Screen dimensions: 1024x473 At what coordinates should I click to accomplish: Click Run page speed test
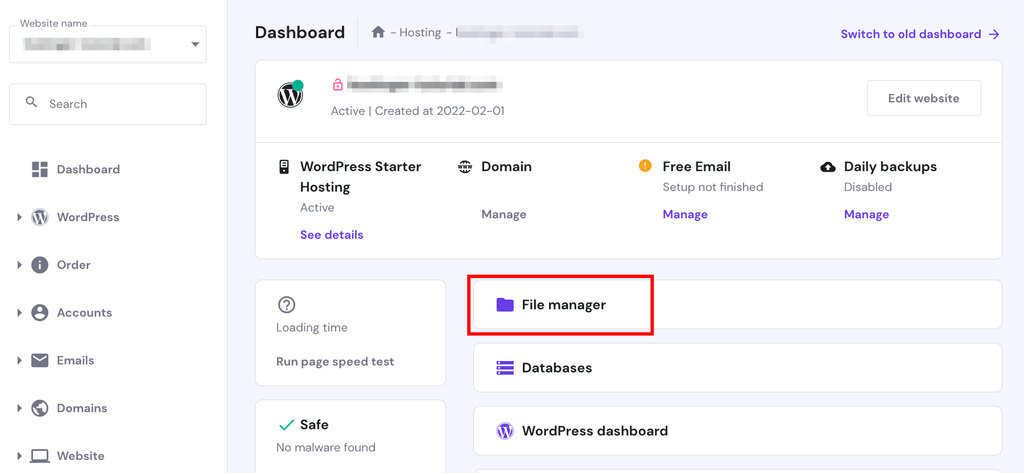coord(335,361)
